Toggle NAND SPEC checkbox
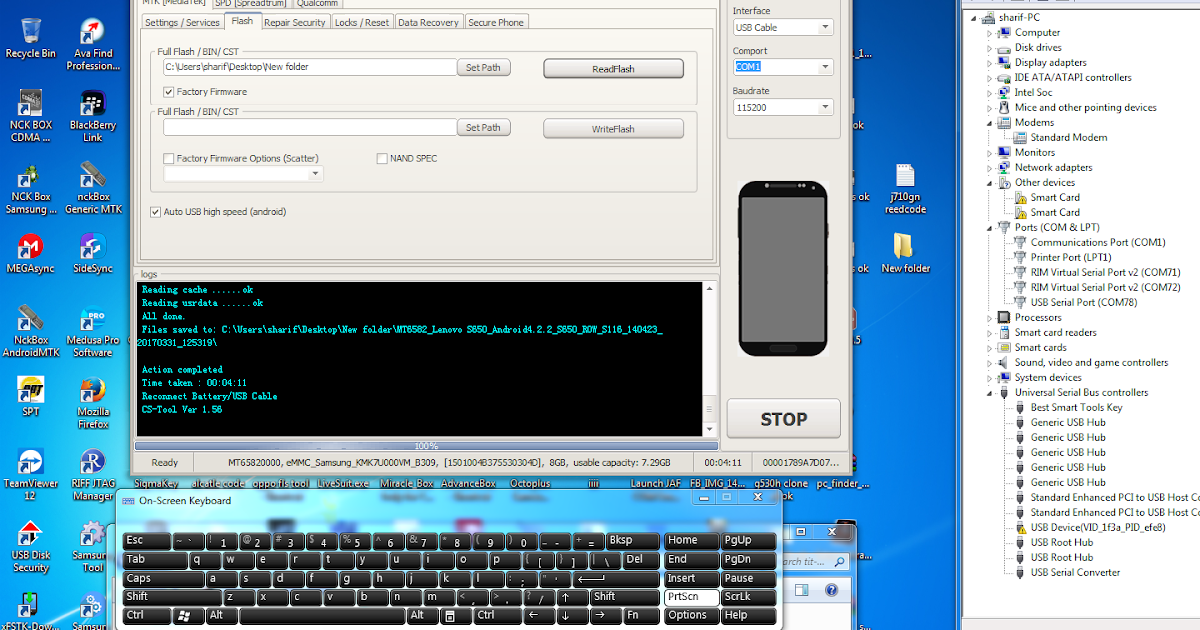The width and height of the screenshot is (1200, 630). 382,158
